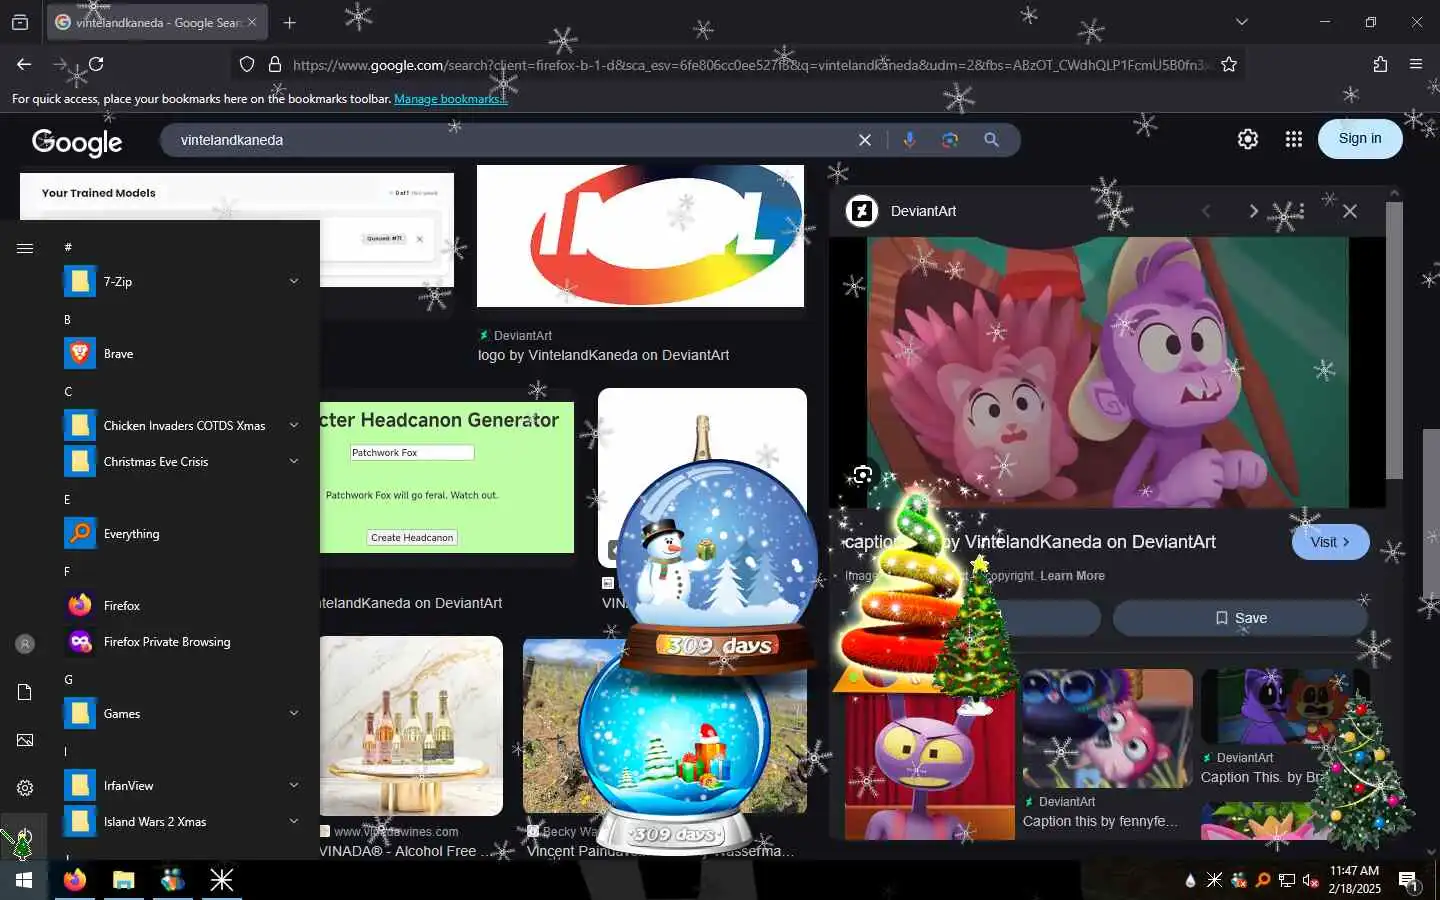Close the vintelandkaneda Google Search tab
Image resolution: width=1440 pixels, height=900 pixels.
tap(252, 22)
